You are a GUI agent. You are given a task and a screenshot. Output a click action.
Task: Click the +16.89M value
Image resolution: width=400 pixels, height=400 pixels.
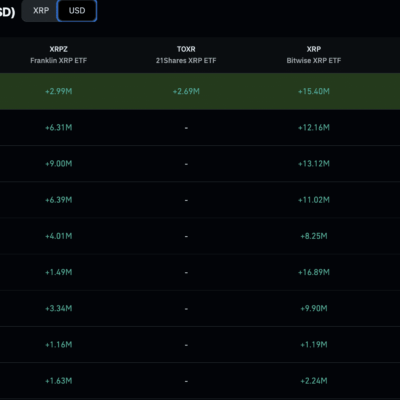coord(314,272)
